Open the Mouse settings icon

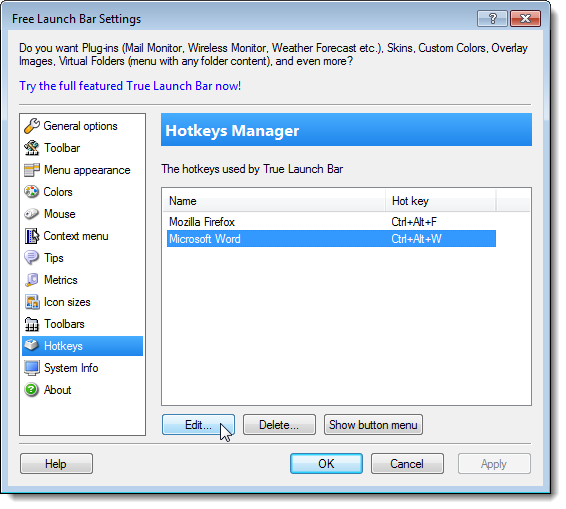(x=32, y=214)
